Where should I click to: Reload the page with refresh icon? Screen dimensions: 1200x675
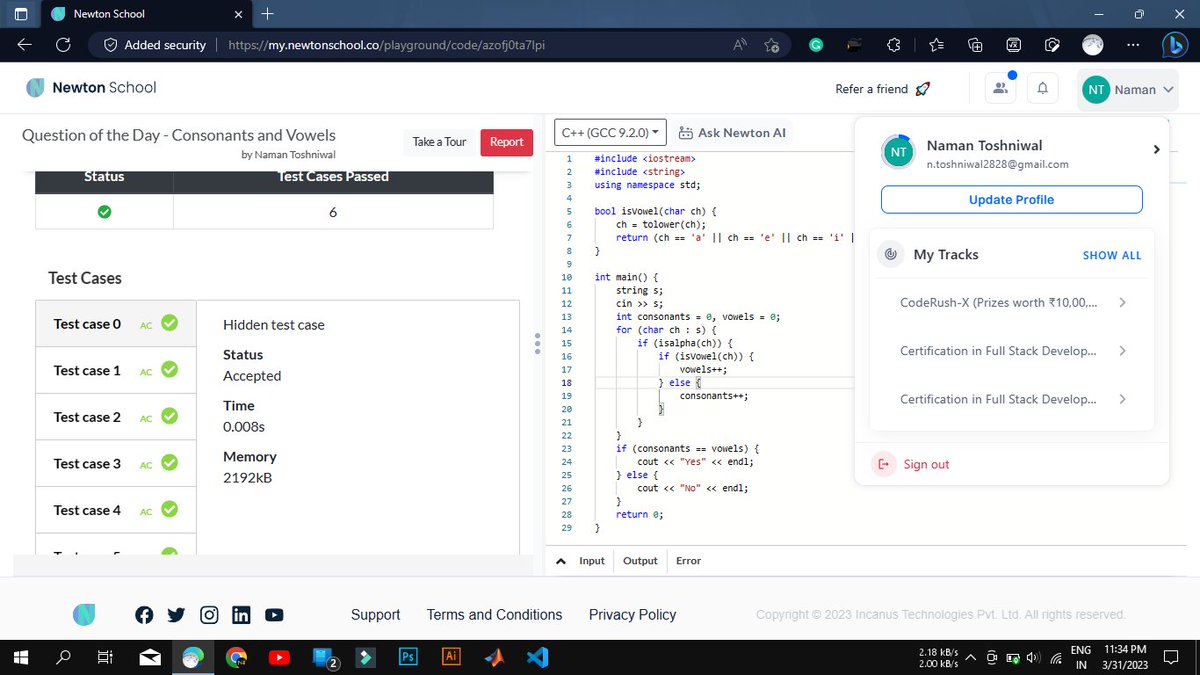[63, 45]
